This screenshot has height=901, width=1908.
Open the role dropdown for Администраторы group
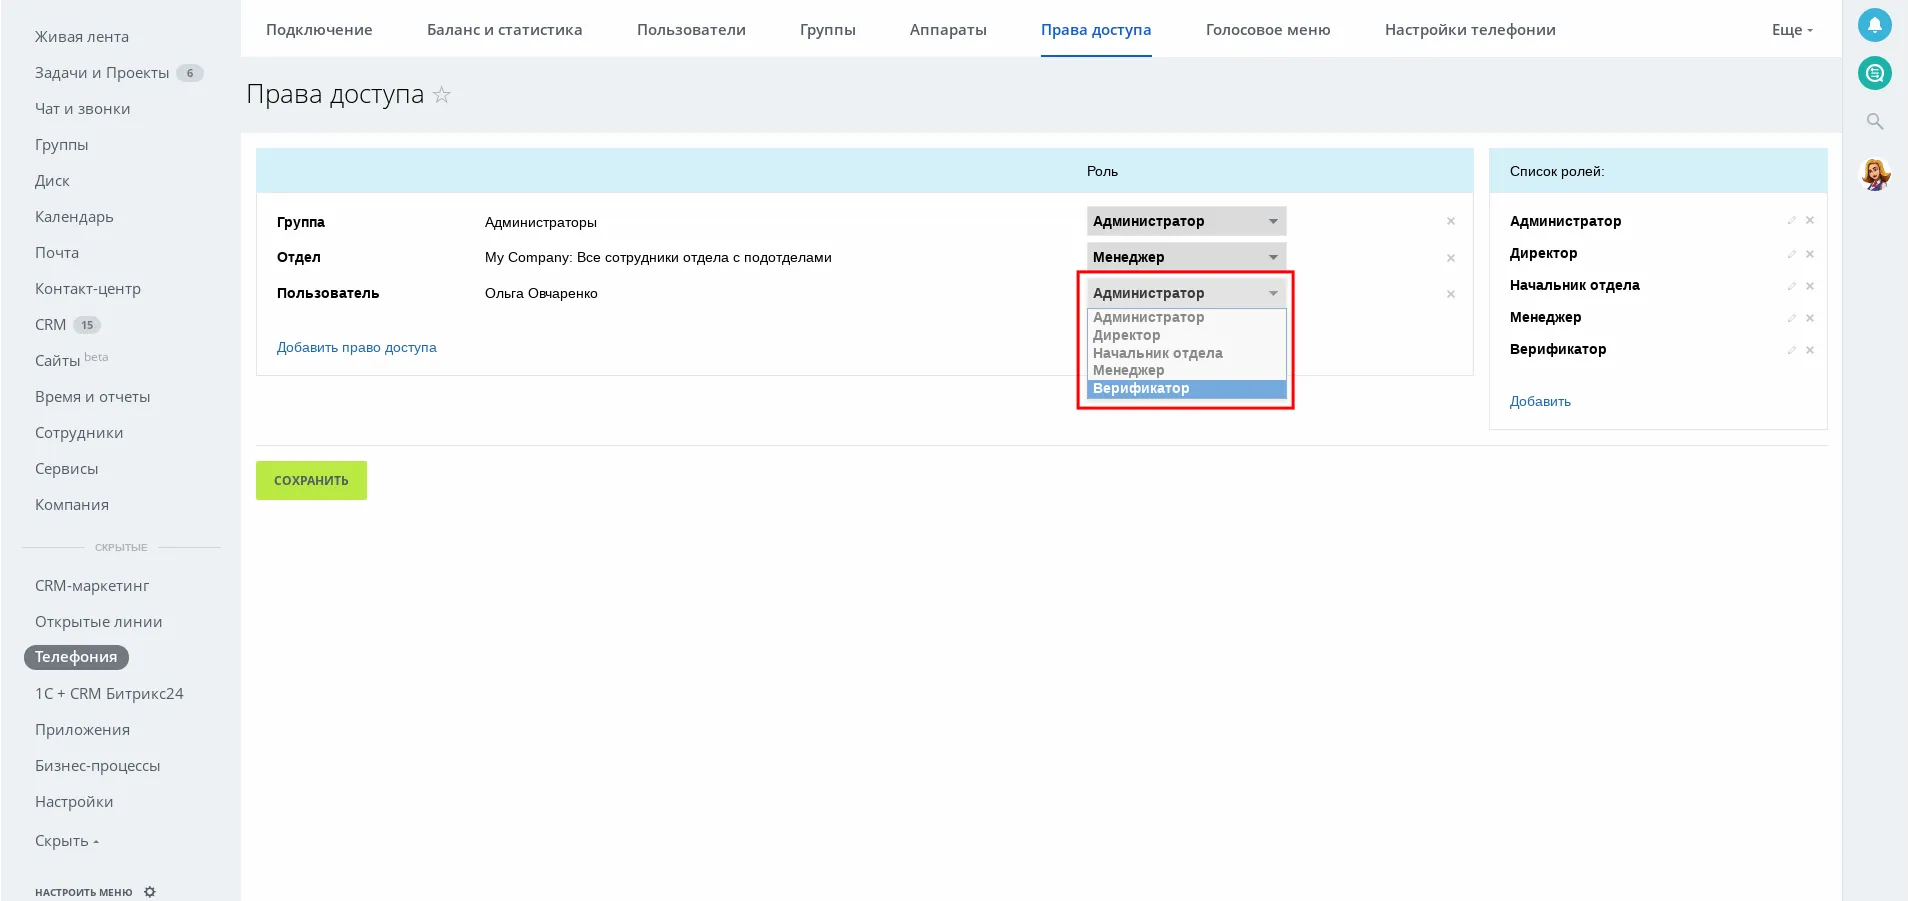point(1186,221)
